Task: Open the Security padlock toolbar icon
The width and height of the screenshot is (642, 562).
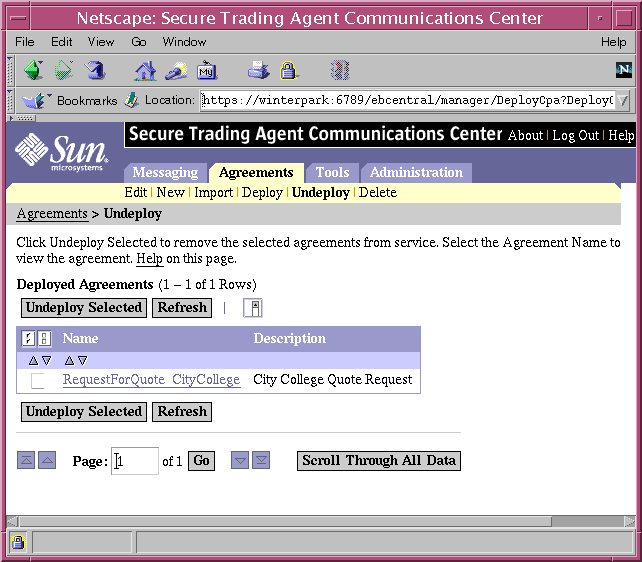Action: click(289, 70)
